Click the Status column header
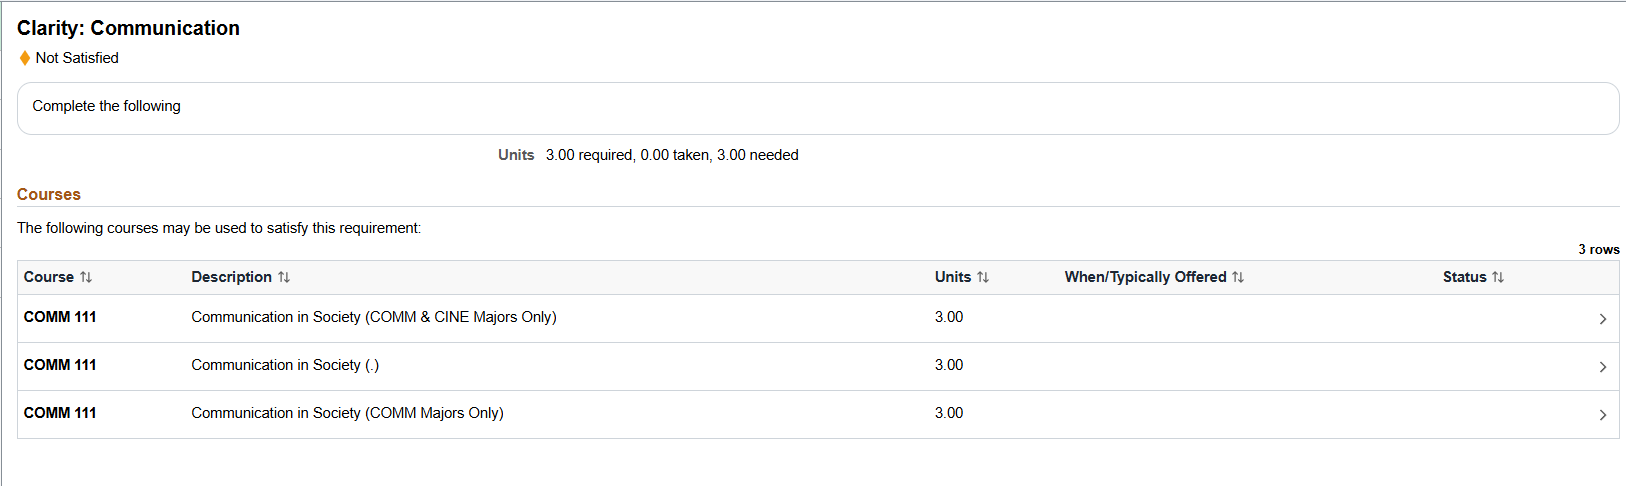Image resolution: width=1626 pixels, height=486 pixels. [1464, 277]
